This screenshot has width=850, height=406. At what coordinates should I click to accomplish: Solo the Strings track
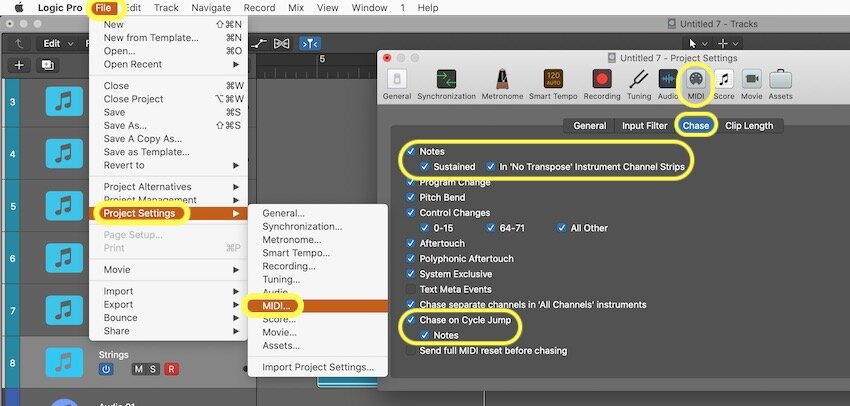(x=153, y=369)
